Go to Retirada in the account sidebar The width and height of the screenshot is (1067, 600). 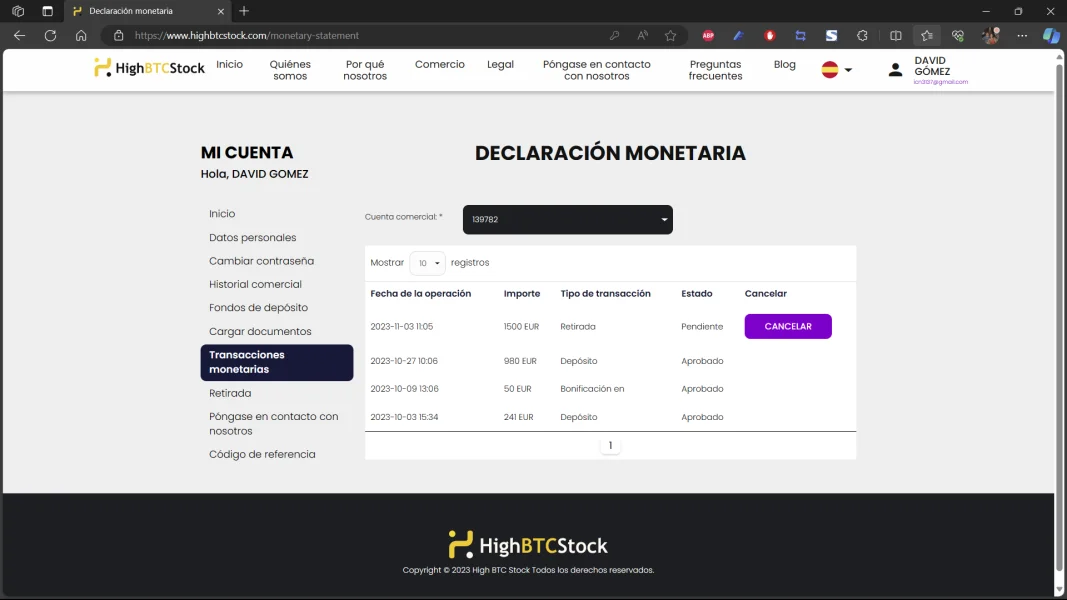point(230,393)
